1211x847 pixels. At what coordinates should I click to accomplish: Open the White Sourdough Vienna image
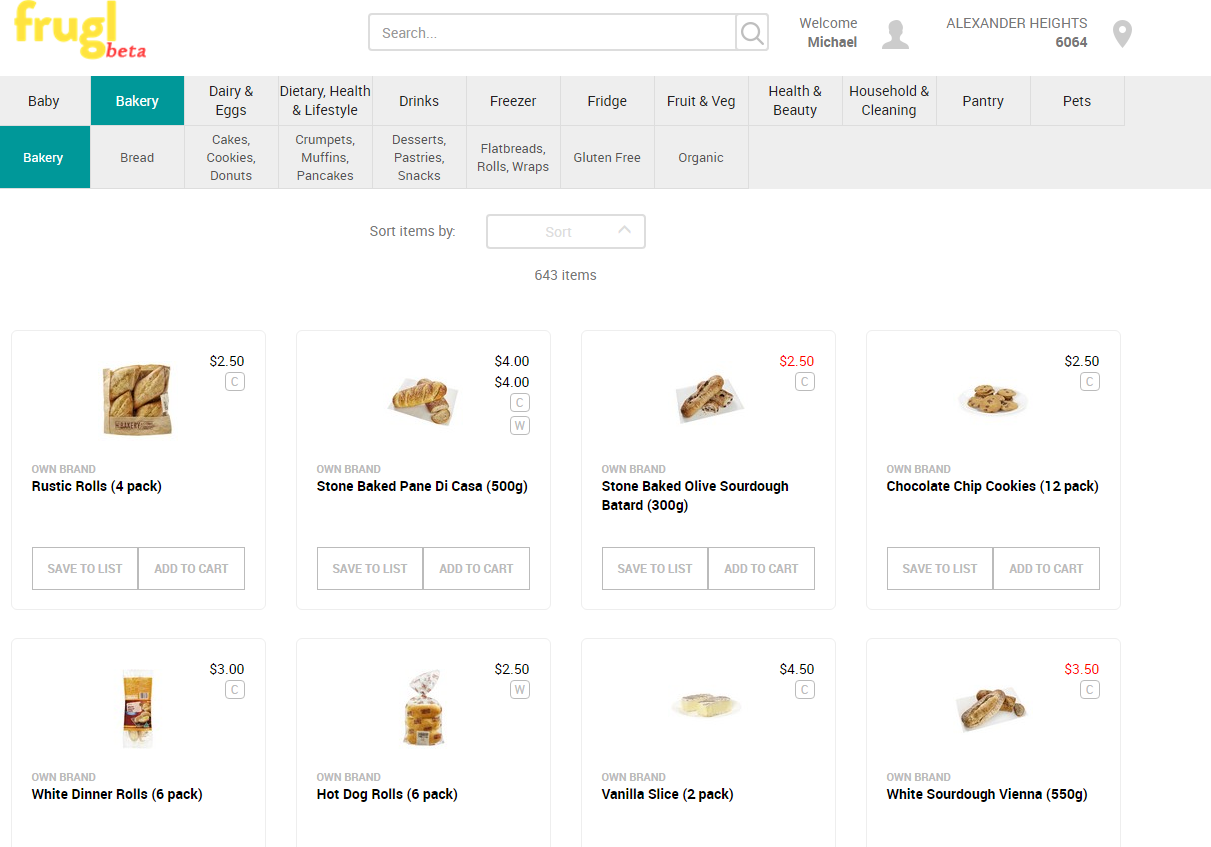pos(993,708)
